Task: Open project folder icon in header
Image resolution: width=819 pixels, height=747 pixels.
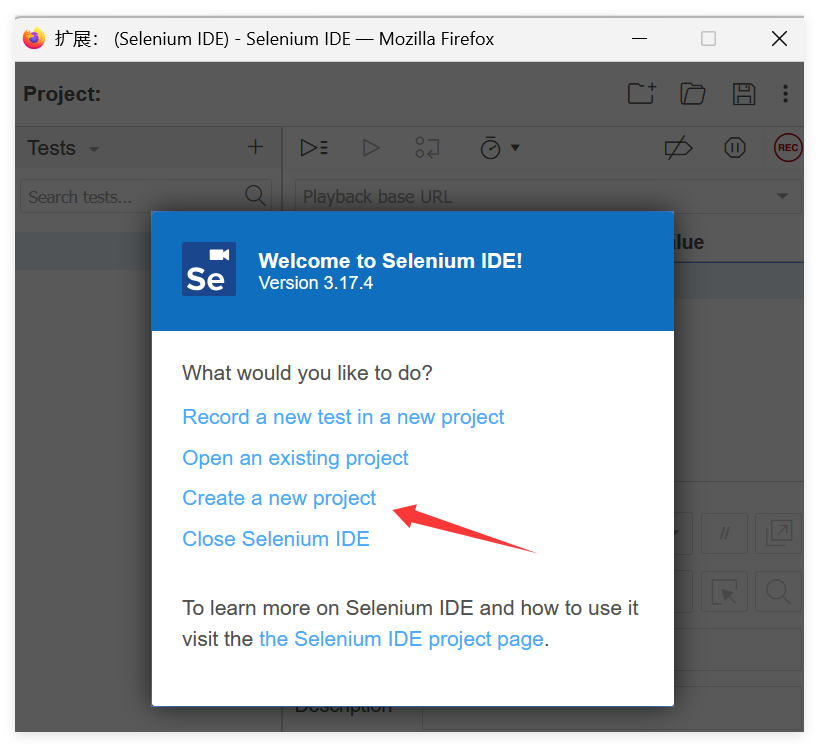Action: pyautogui.click(x=693, y=94)
